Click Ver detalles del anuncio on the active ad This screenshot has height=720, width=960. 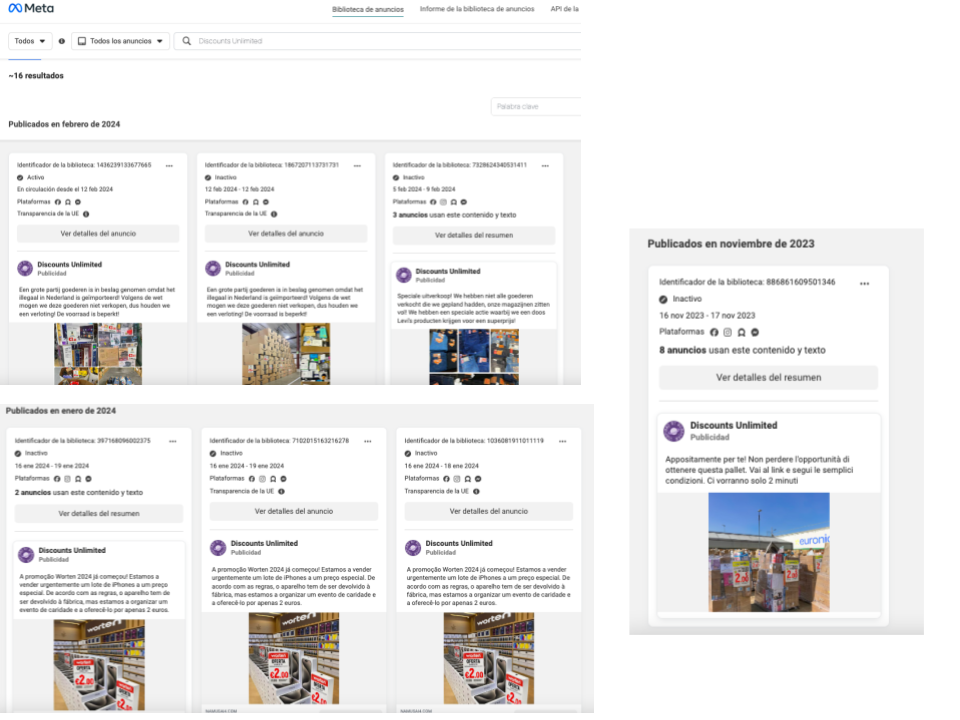pyautogui.click(x=98, y=234)
